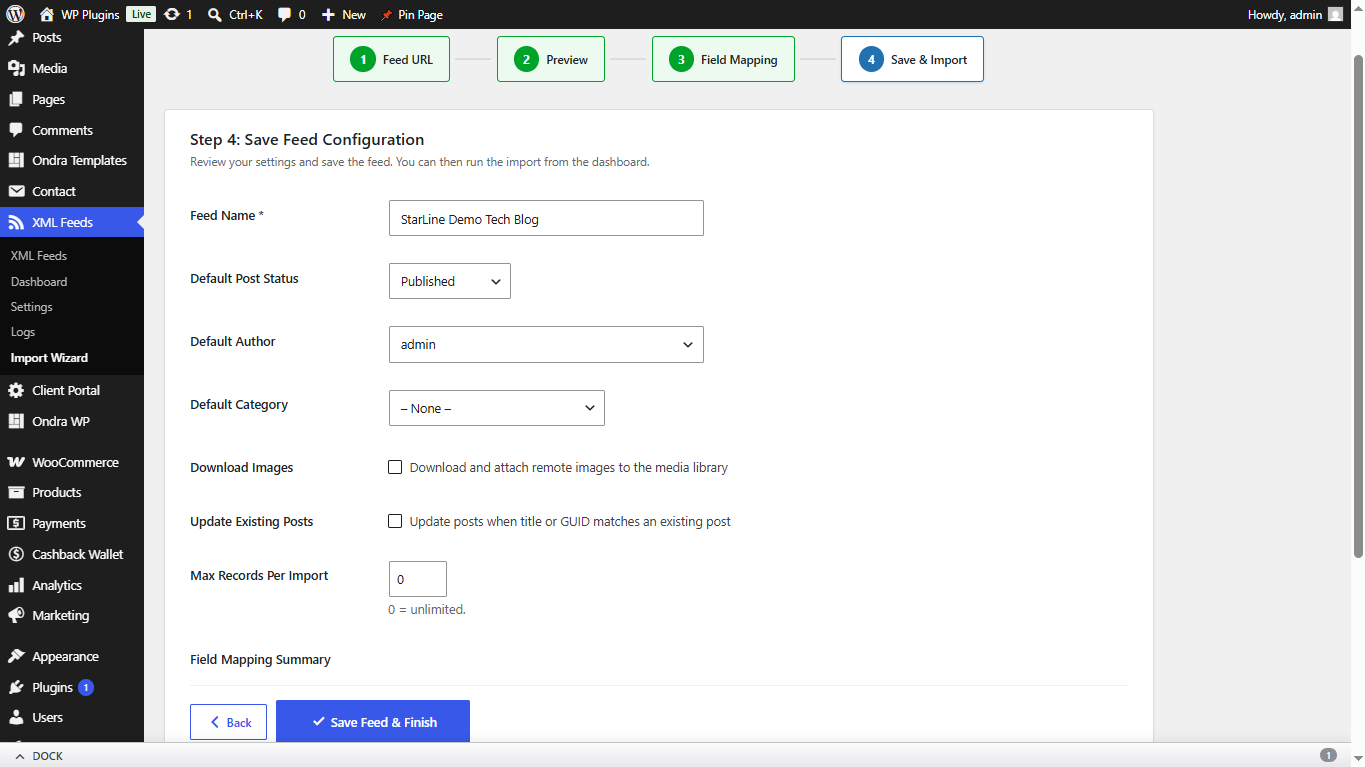Open Settings submenu item
Image resolution: width=1365 pixels, height=767 pixels.
pyautogui.click(x=32, y=307)
